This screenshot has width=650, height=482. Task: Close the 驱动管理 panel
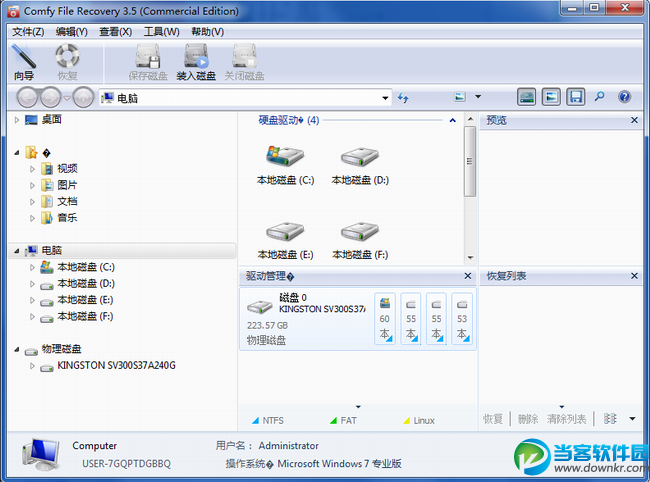click(x=468, y=276)
